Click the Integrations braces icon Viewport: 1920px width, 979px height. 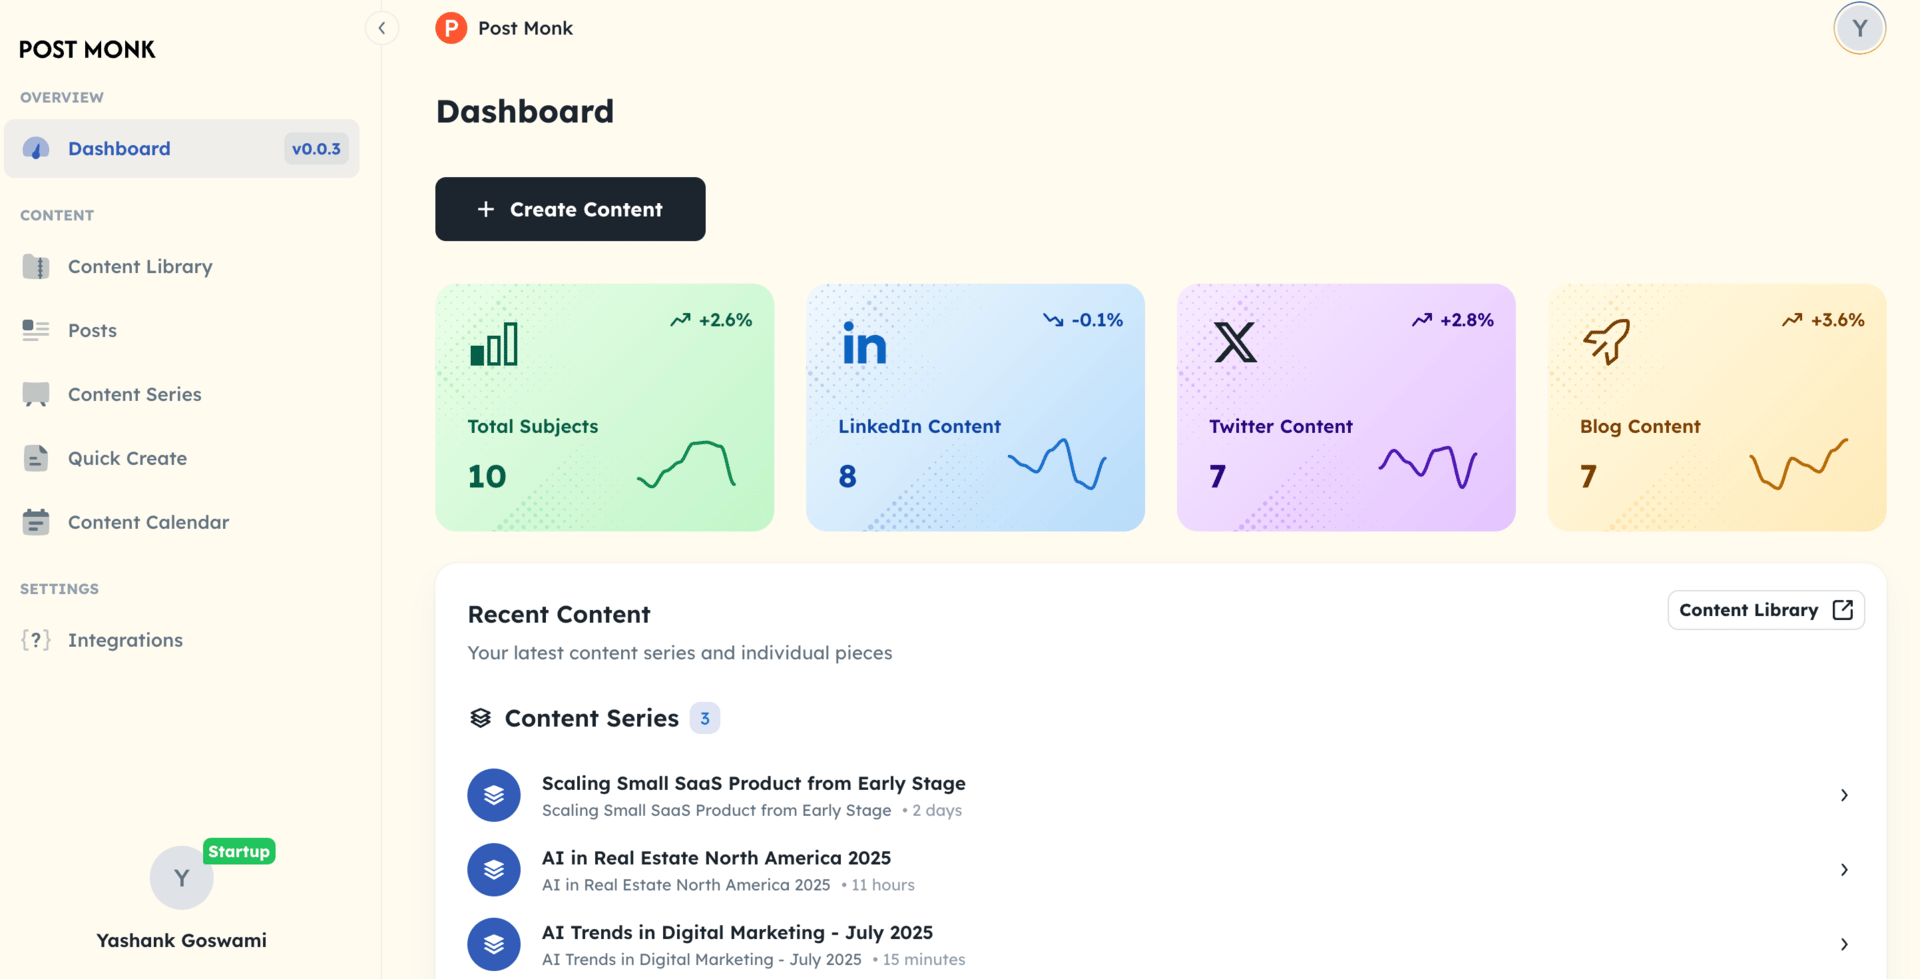pyautogui.click(x=36, y=640)
